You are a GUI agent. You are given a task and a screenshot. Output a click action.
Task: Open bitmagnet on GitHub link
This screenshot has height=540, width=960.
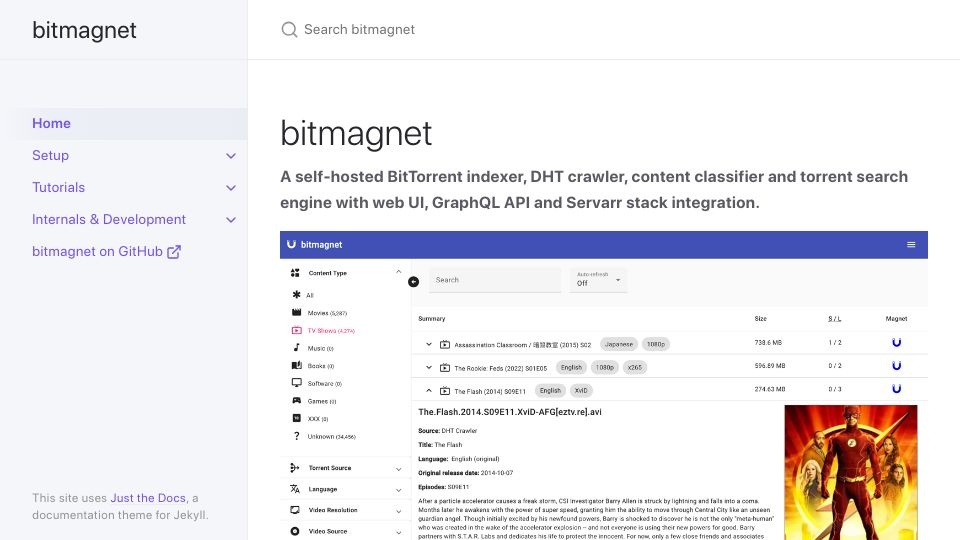[106, 251]
